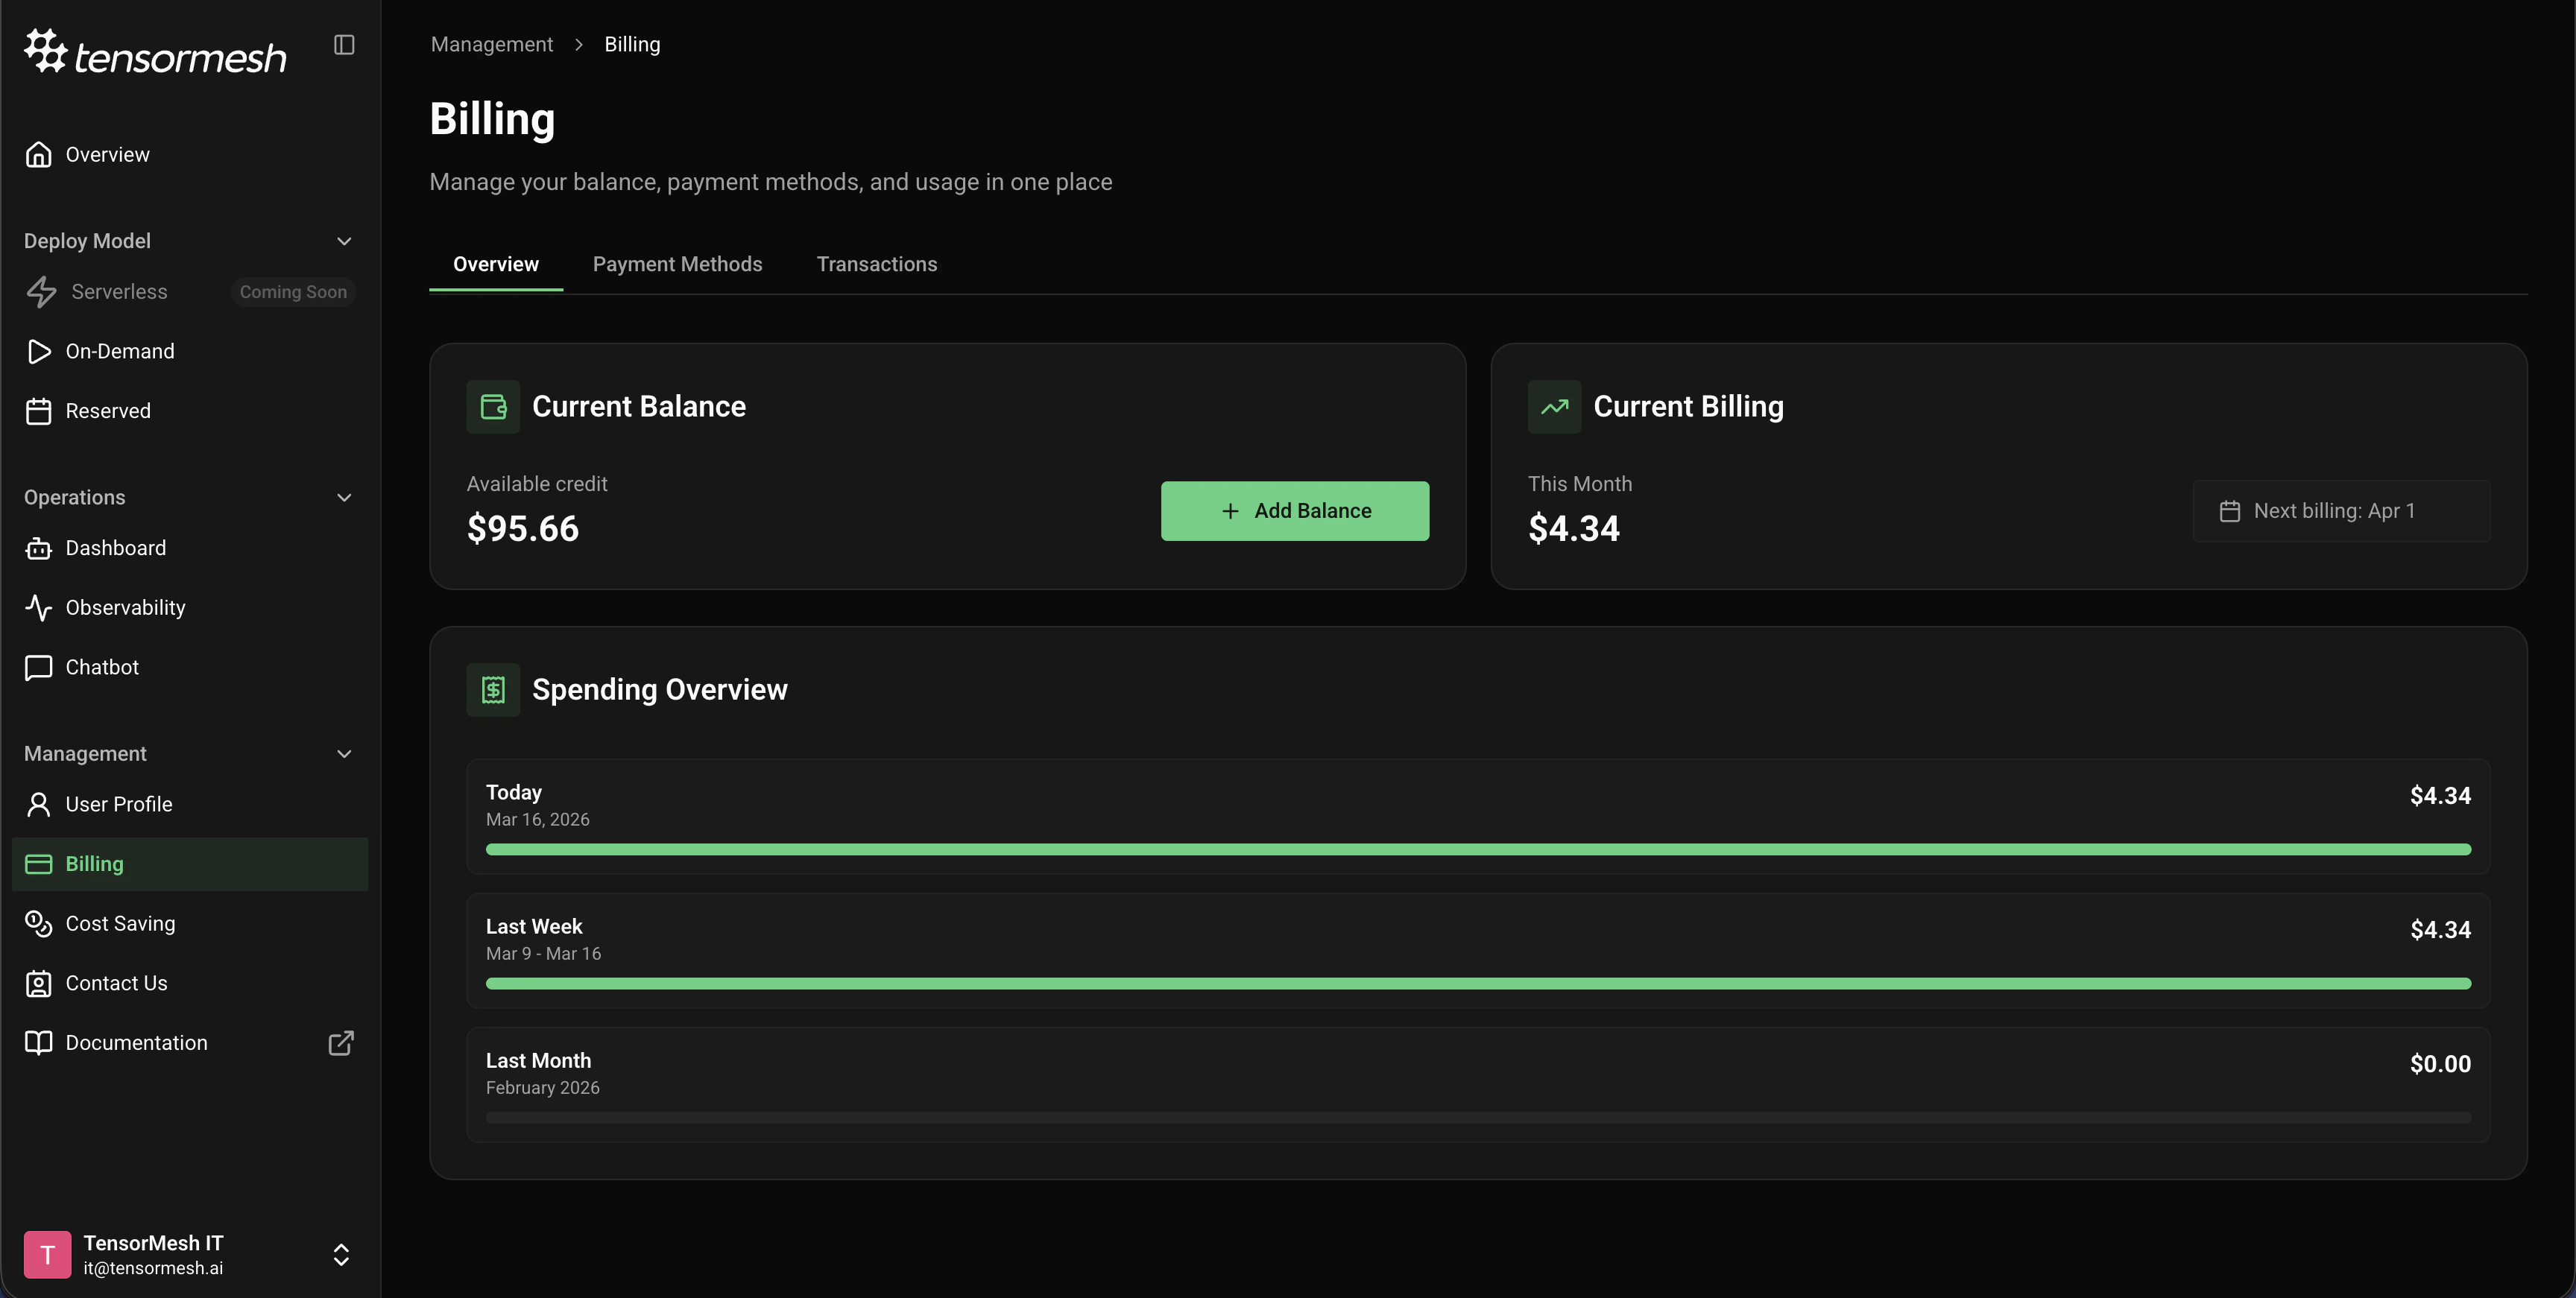Click the Management breadcrumb link
Screen dimensions: 2576x1298
pos(491,44)
